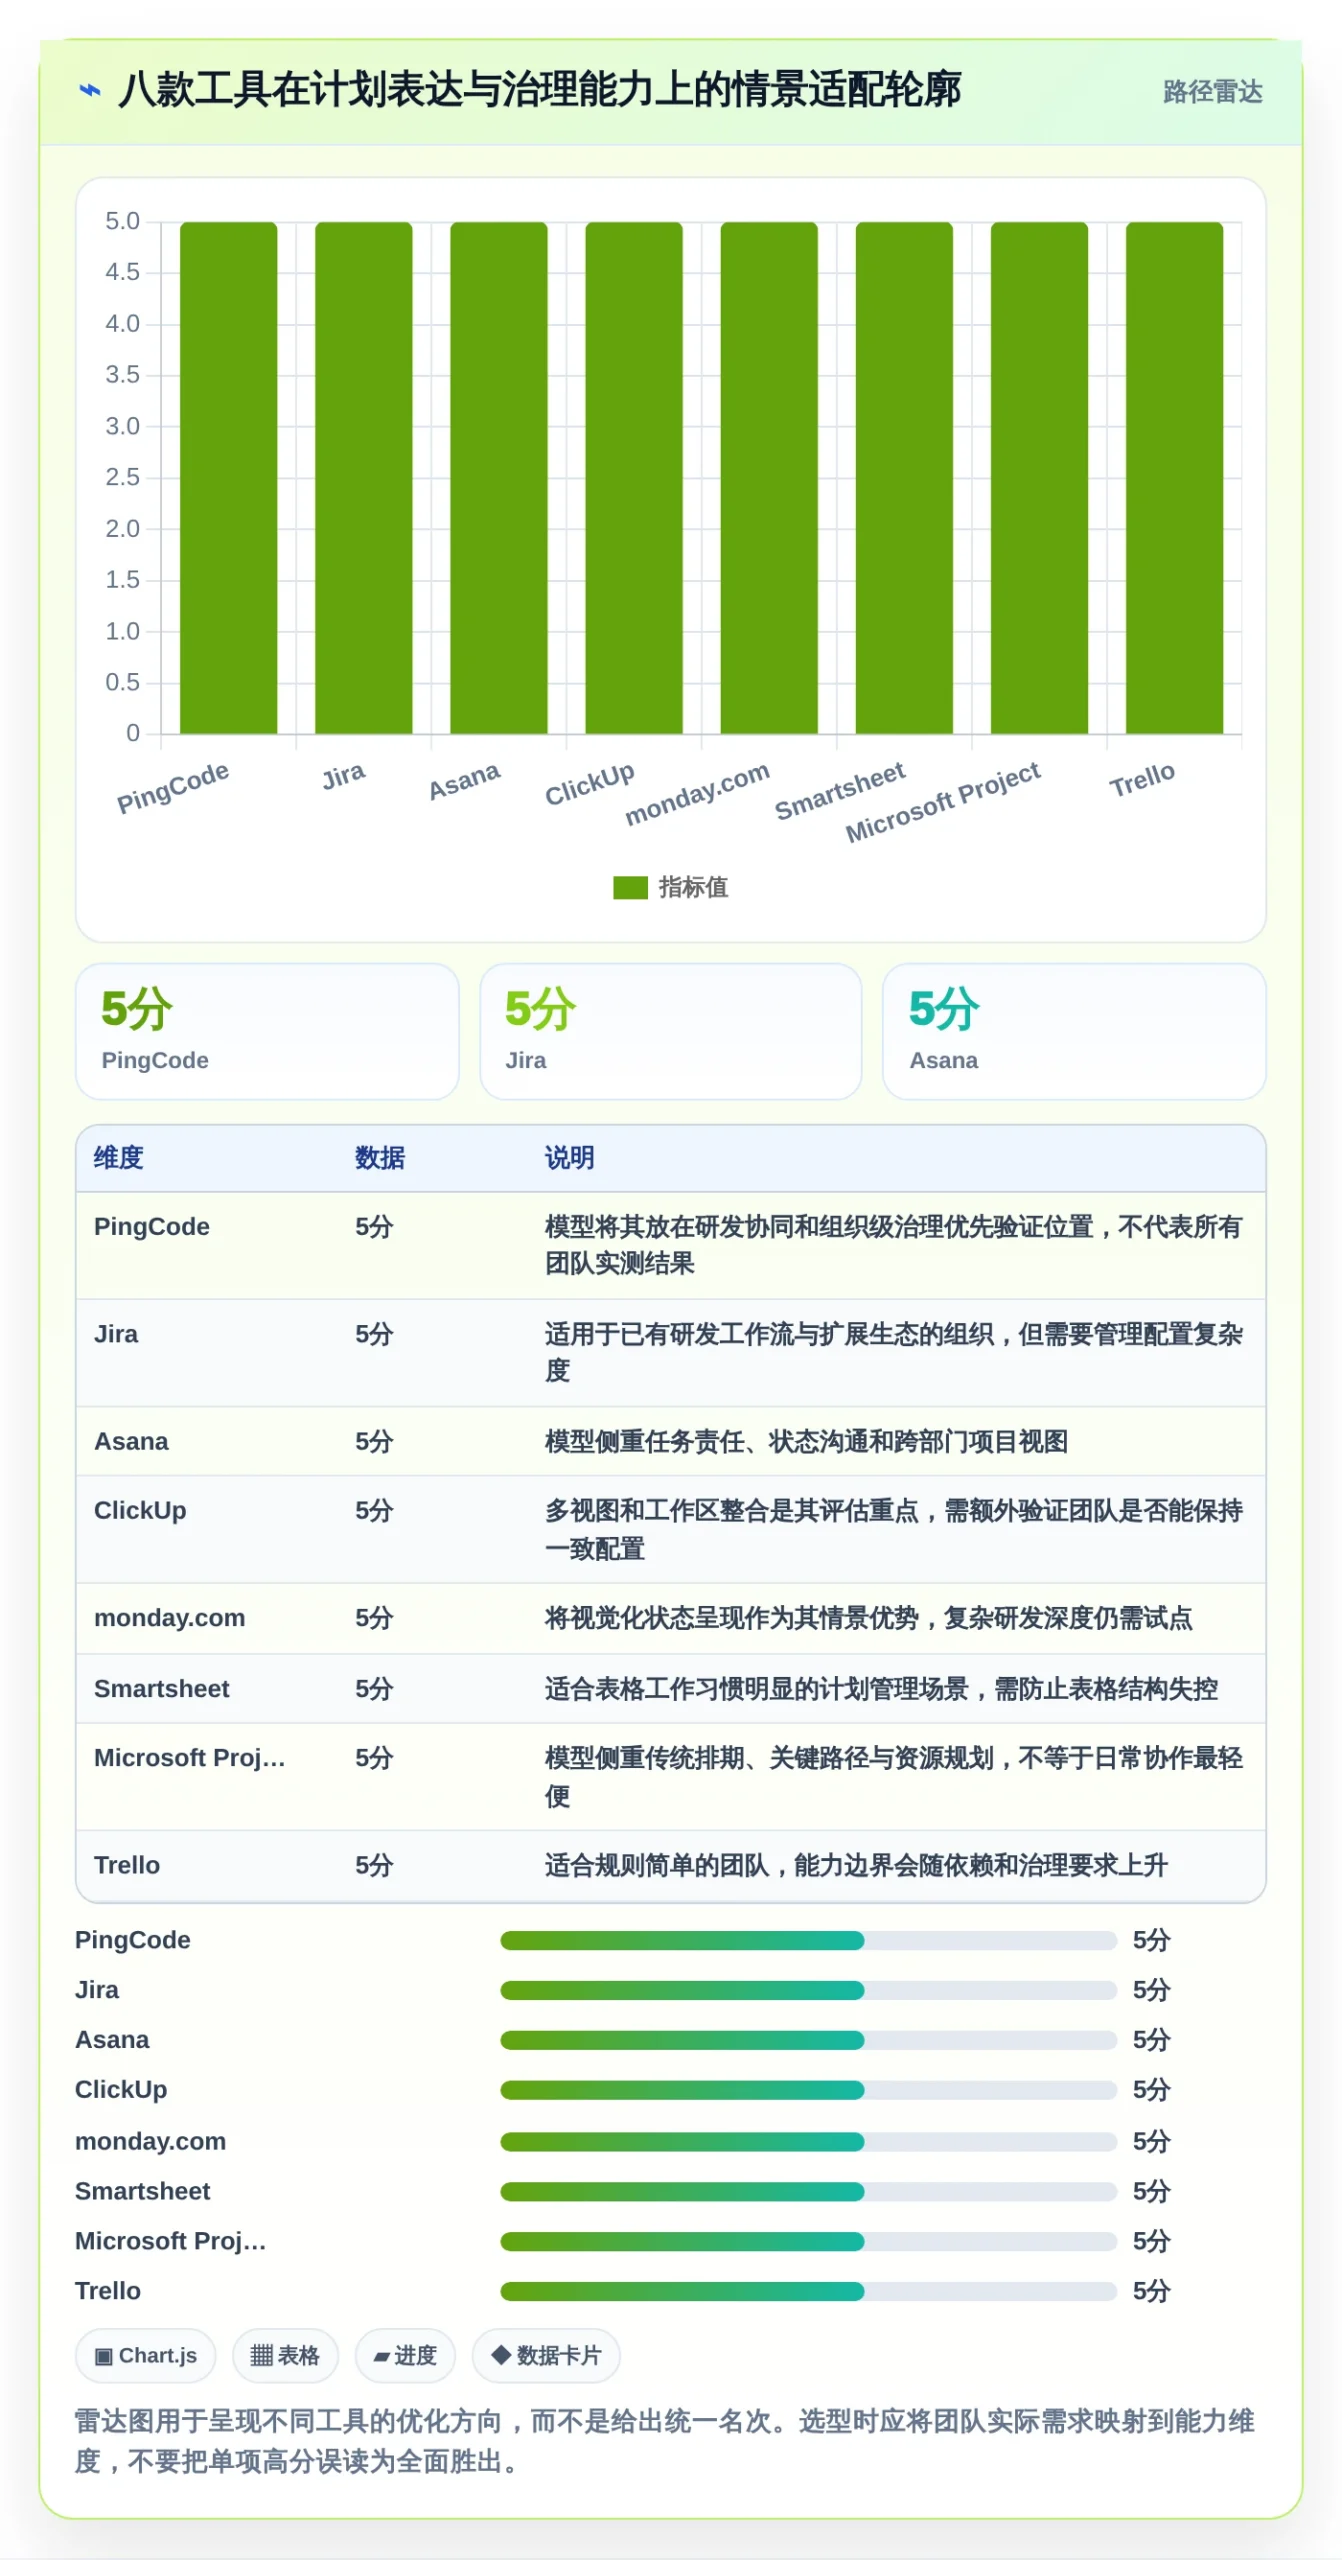Click the monday.com axis label
The height and width of the screenshot is (2560, 1342).
pyautogui.click(x=697, y=794)
